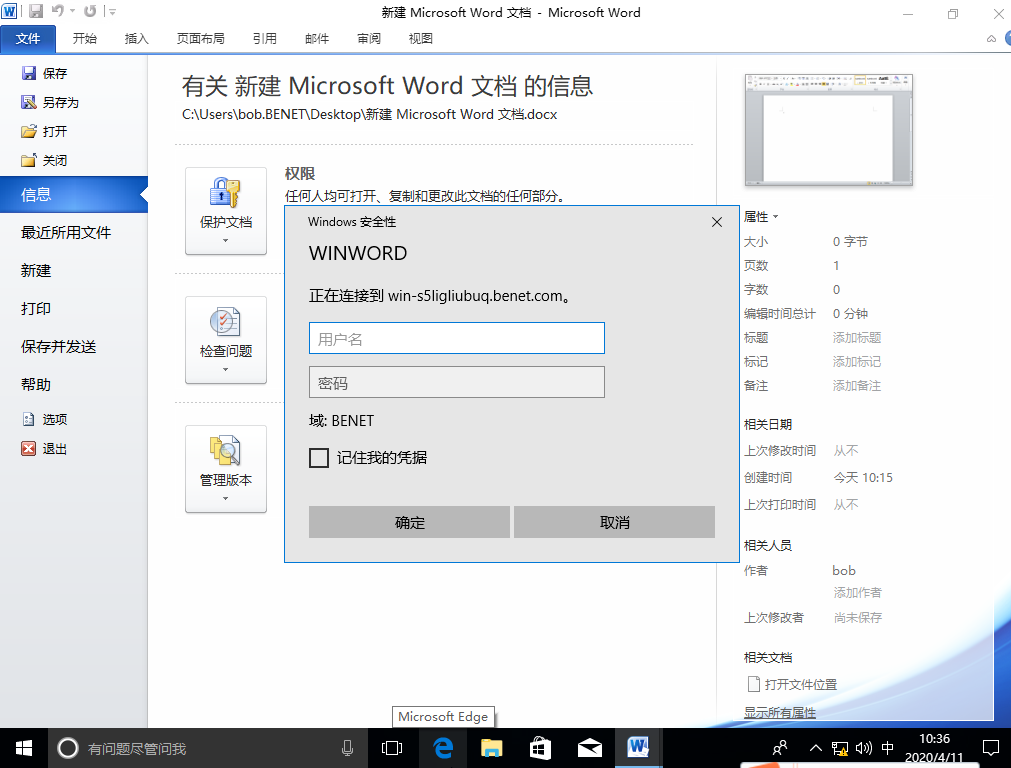1011x768 pixels.
Task: Switch to the 开始 ribbon tab
Action: click(84, 39)
